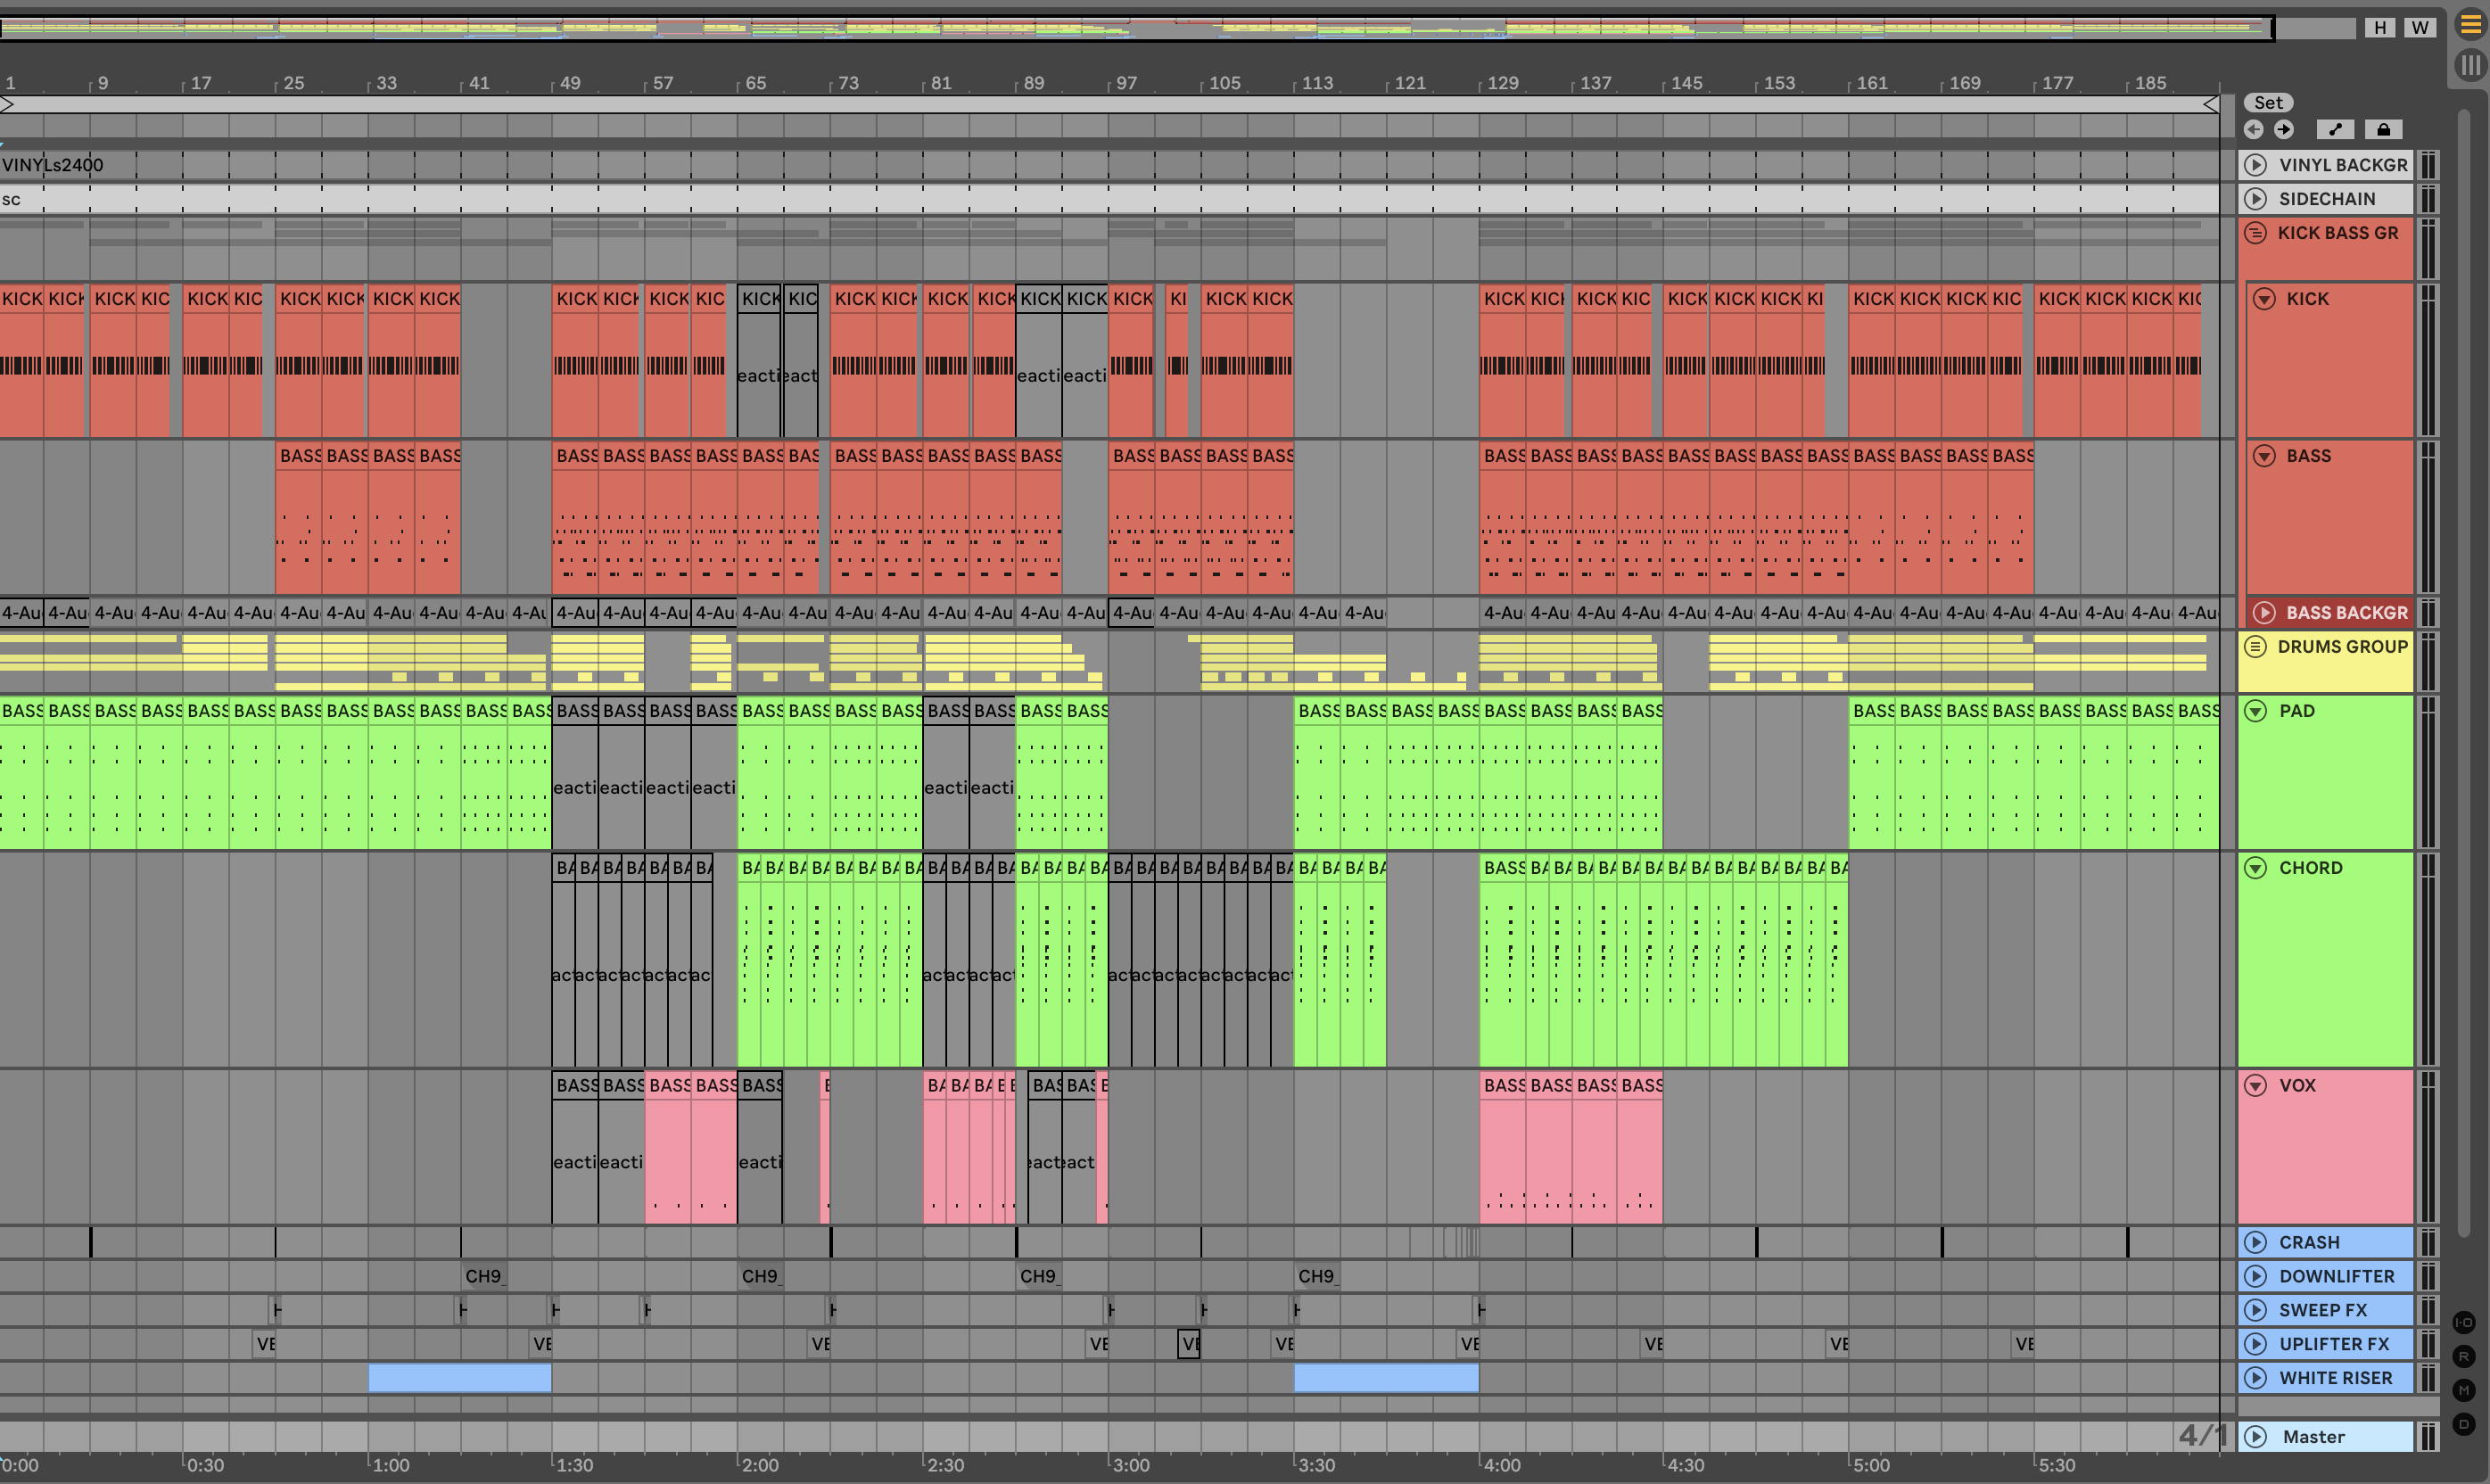
Task: Click the H optimize height button
Action: point(2380,28)
